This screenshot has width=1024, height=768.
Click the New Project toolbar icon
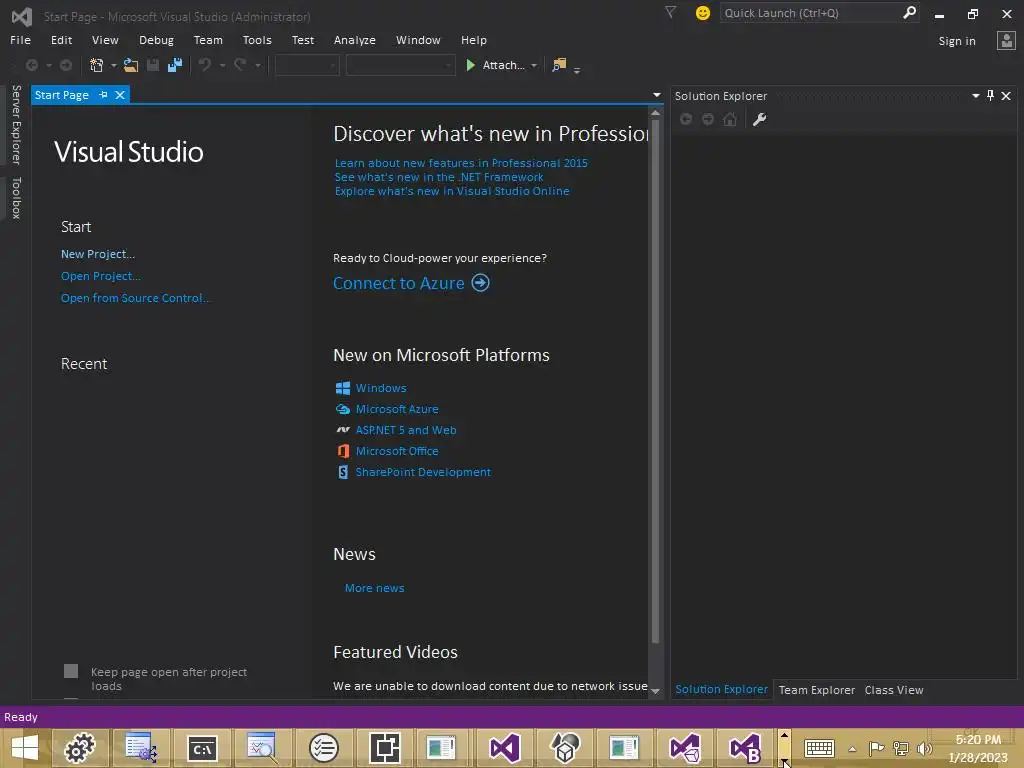pyautogui.click(x=96, y=65)
